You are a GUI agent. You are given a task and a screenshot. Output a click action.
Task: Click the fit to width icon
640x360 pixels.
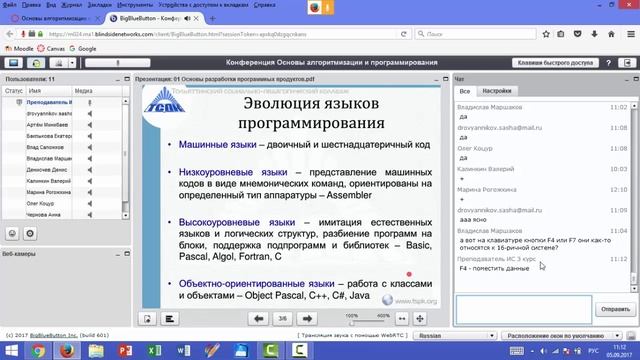tap(402, 319)
